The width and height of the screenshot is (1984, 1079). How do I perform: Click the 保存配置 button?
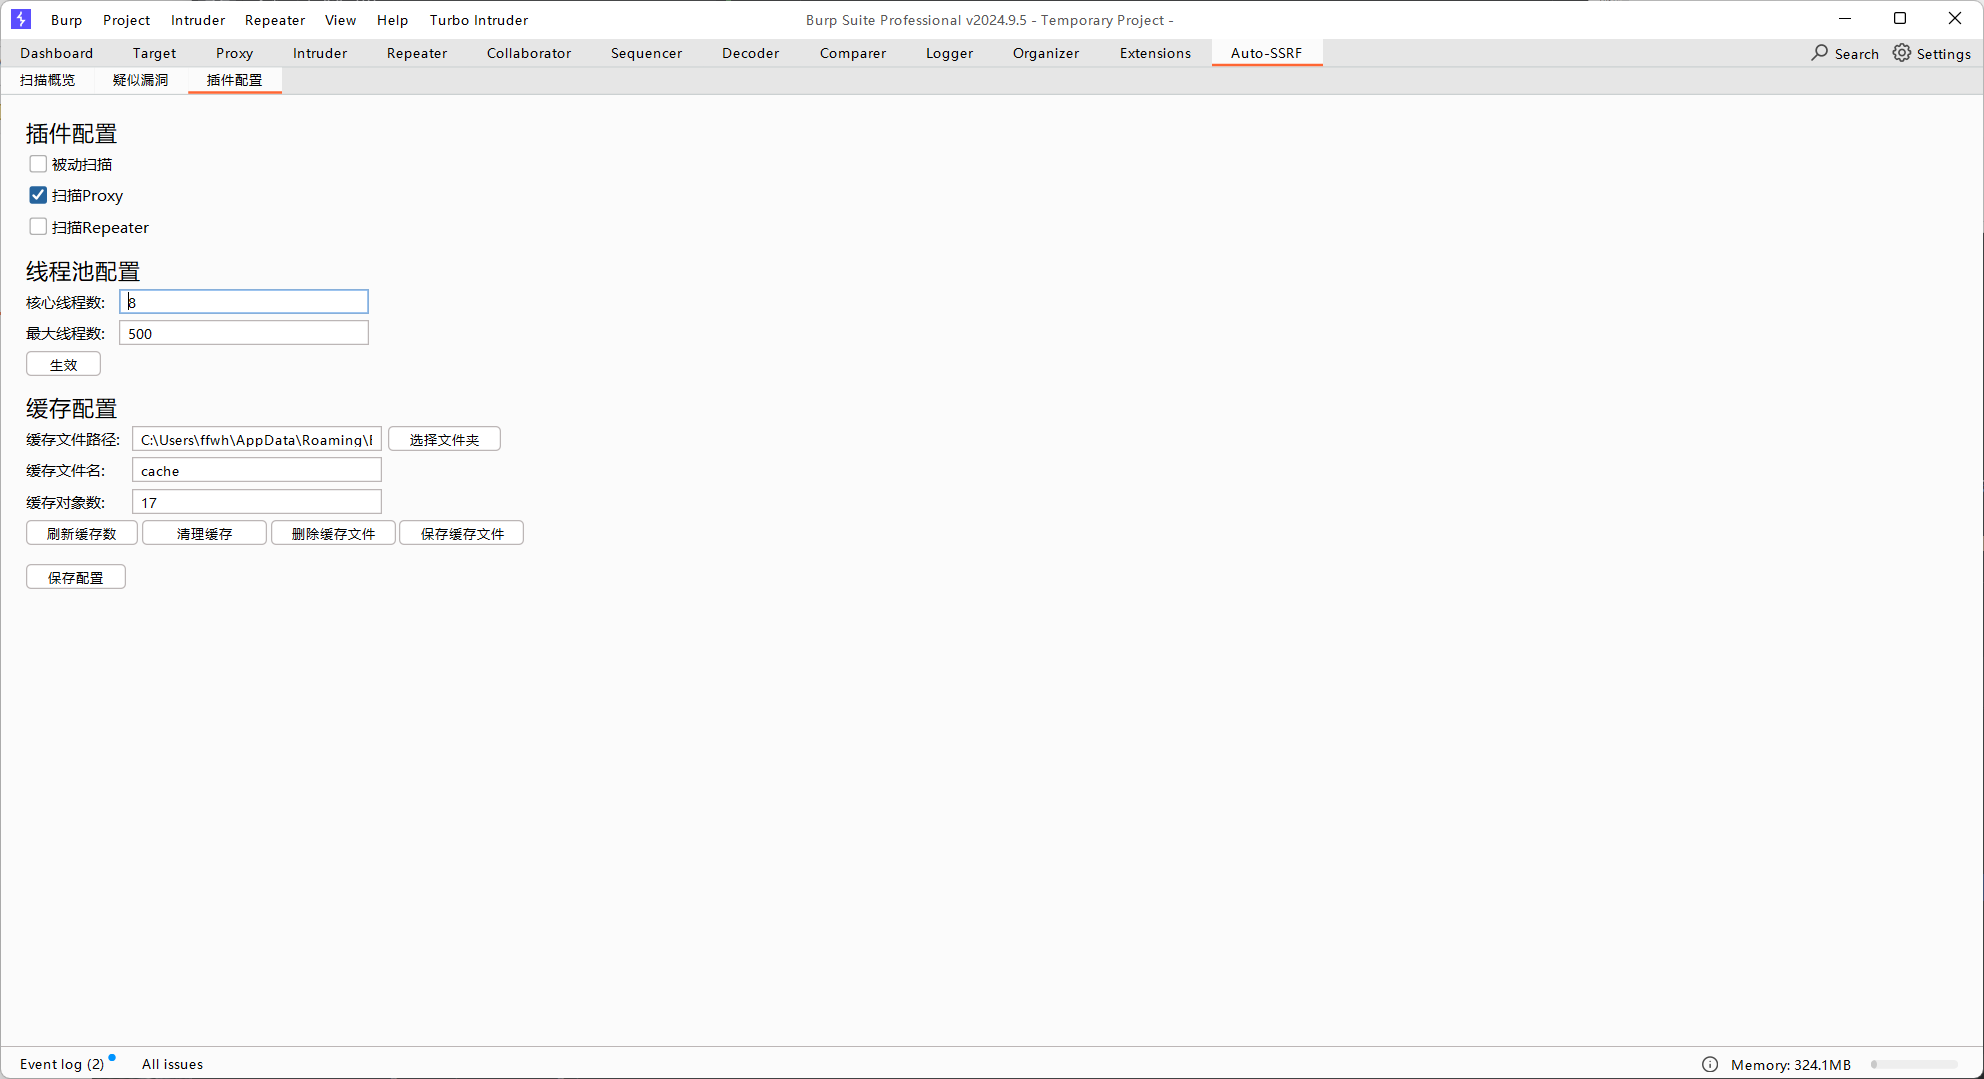(76, 578)
